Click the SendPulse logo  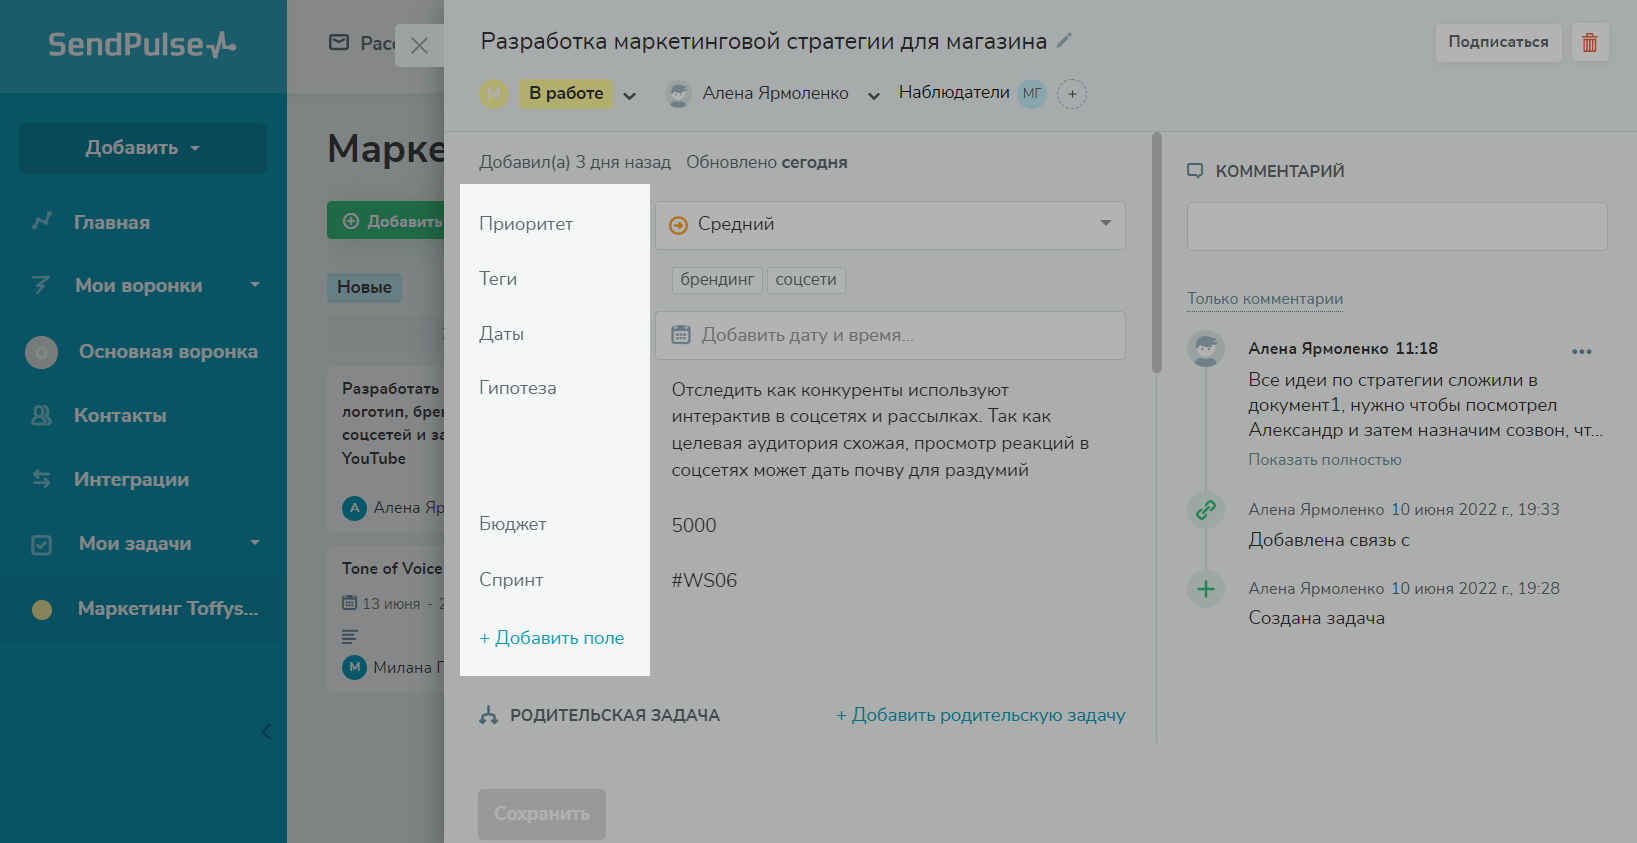coord(142,45)
